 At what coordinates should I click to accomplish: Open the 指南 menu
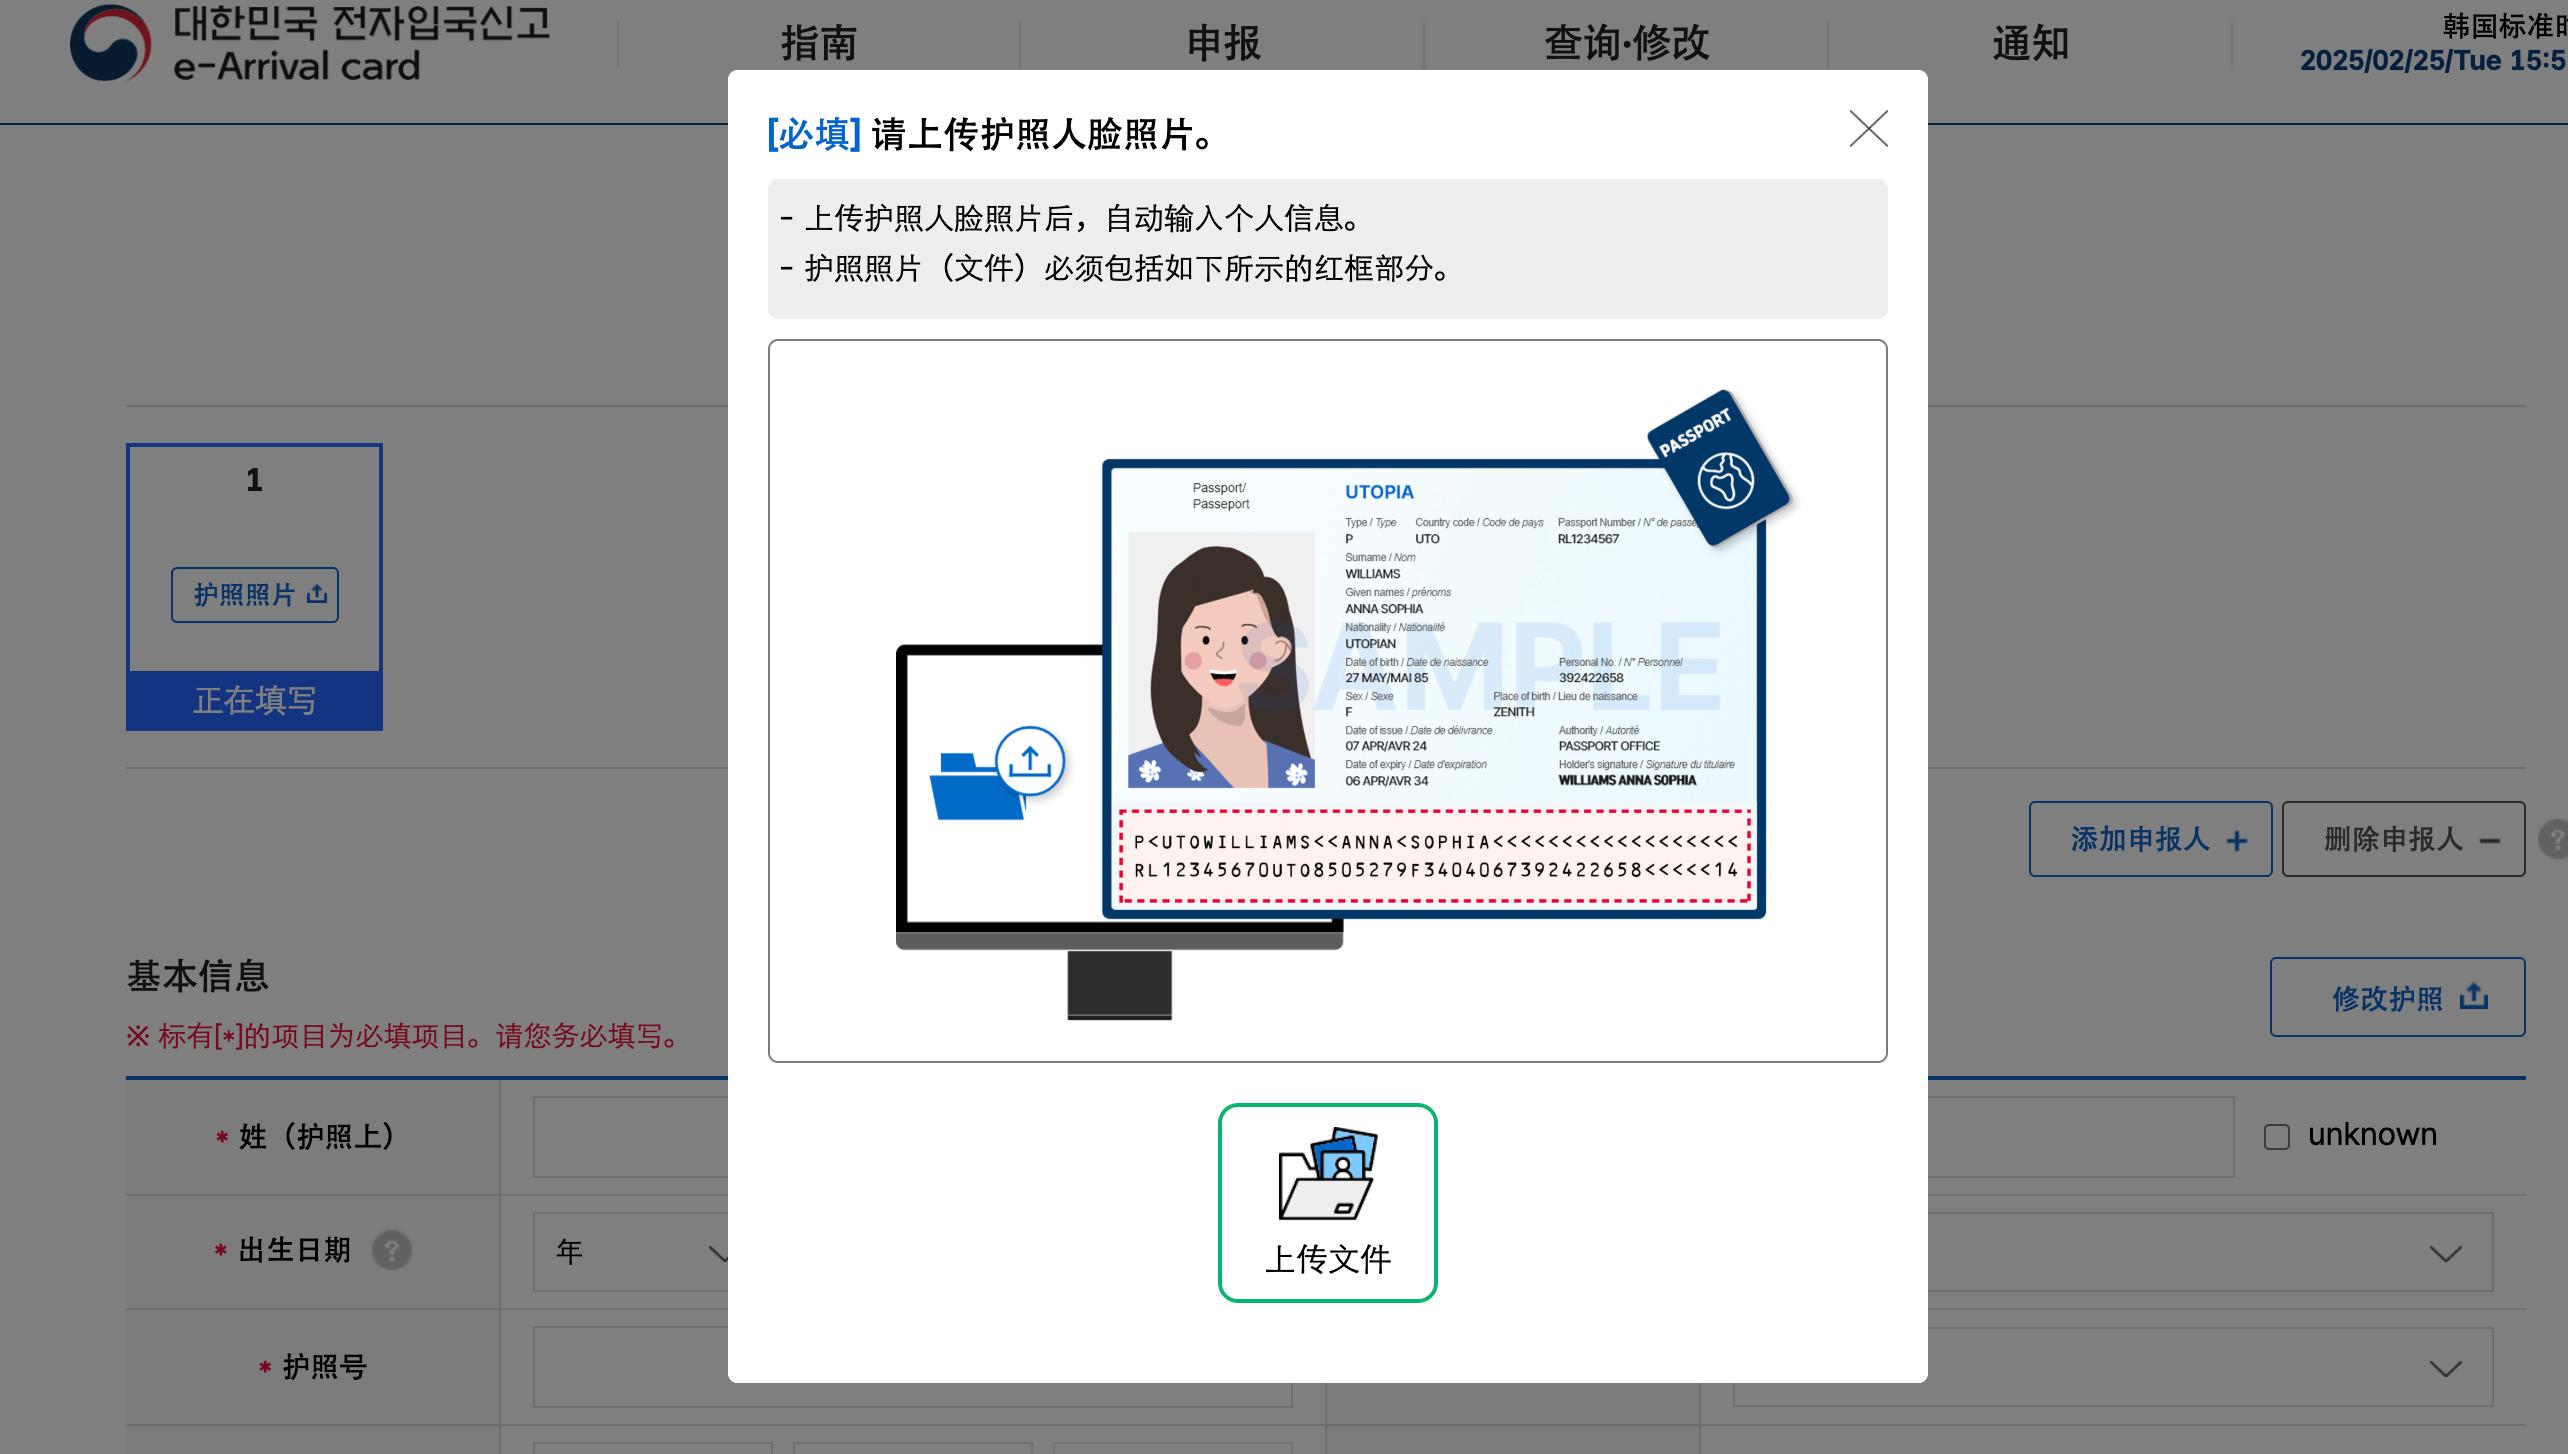(x=819, y=44)
